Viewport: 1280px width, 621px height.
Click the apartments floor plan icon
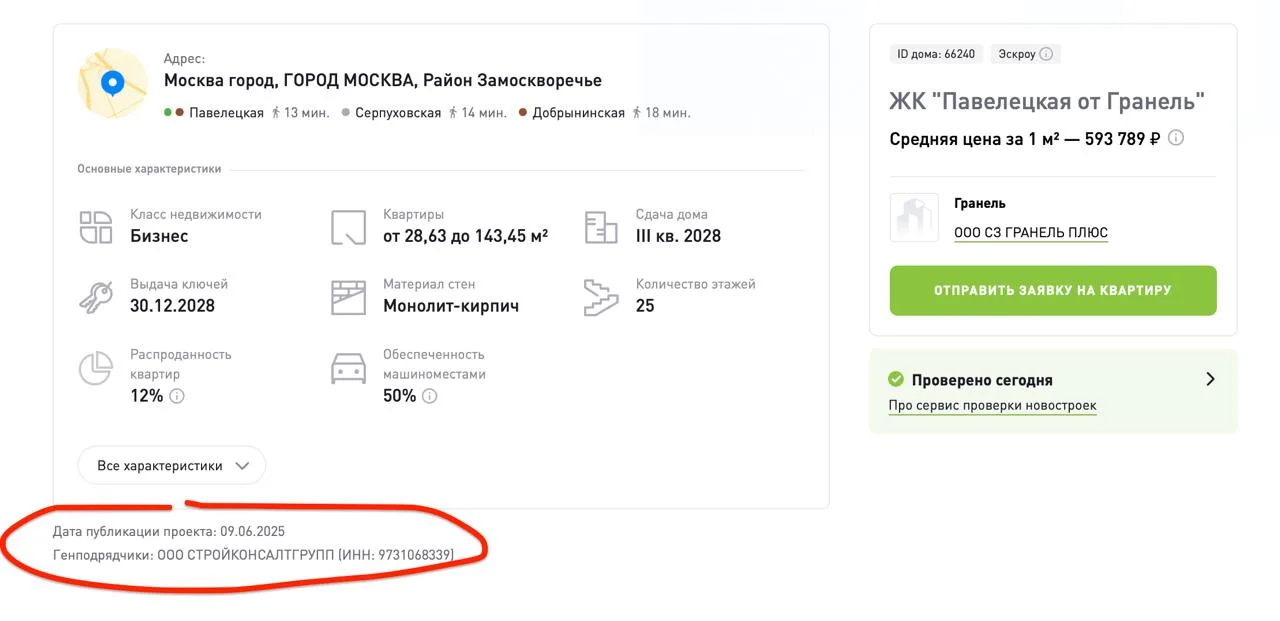pyautogui.click(x=349, y=227)
